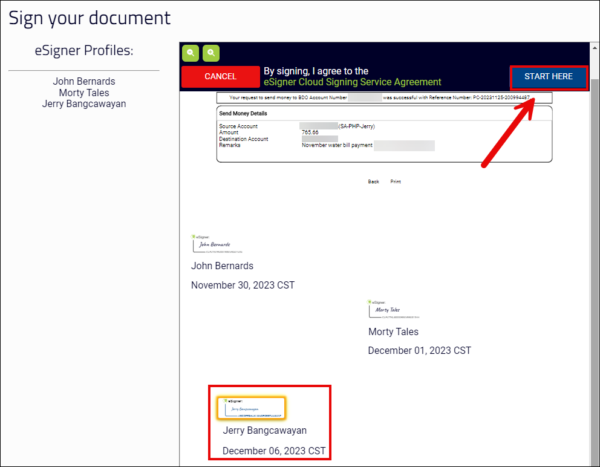The height and width of the screenshot is (467, 600).
Task: Click the right green magnifier zoom icon
Action: (211, 53)
